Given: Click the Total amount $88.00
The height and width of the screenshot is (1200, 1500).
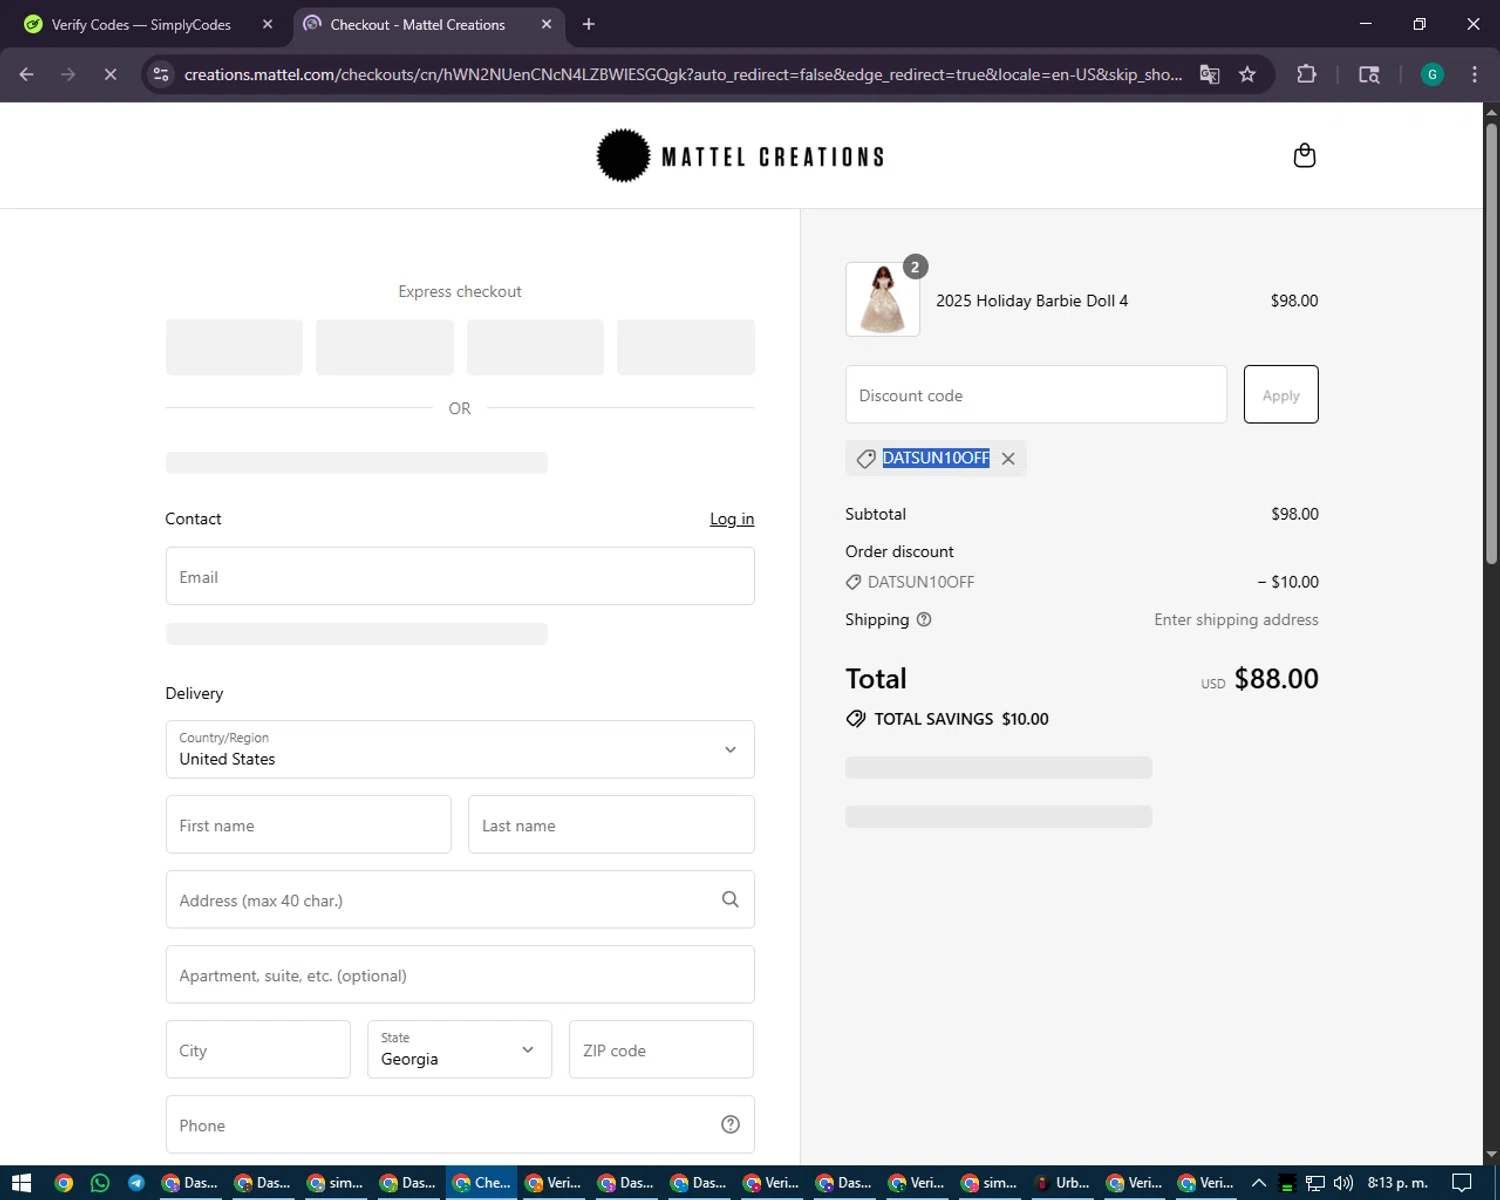Looking at the screenshot, I should pyautogui.click(x=1276, y=679).
